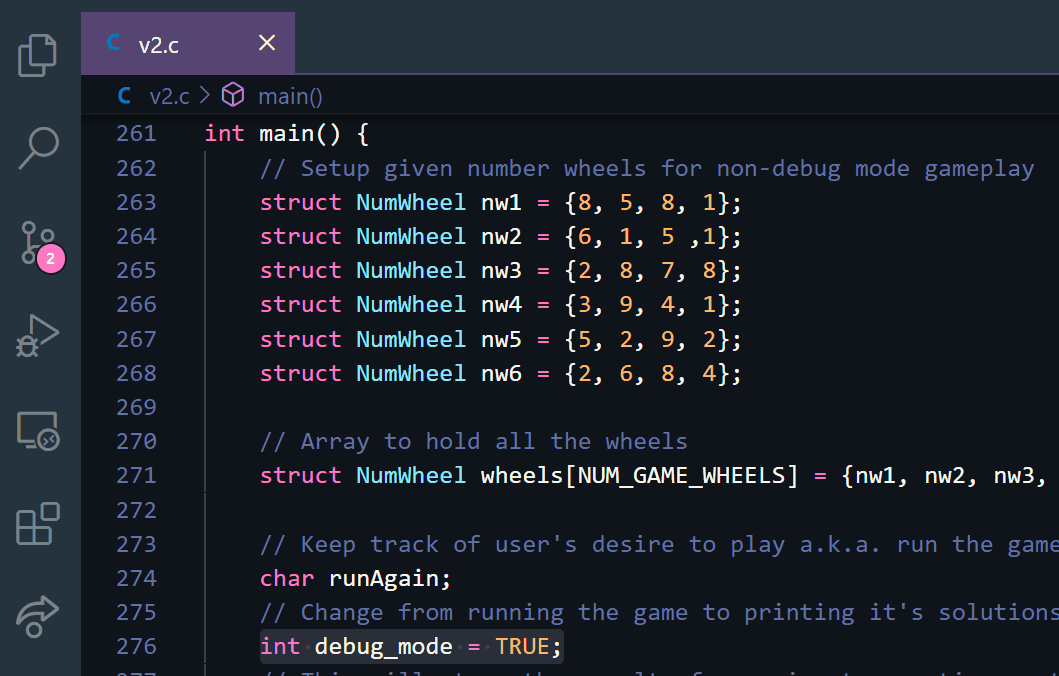Screen dimensions: 1059x676
Task: Open the Search view icon
Action: point(39,148)
